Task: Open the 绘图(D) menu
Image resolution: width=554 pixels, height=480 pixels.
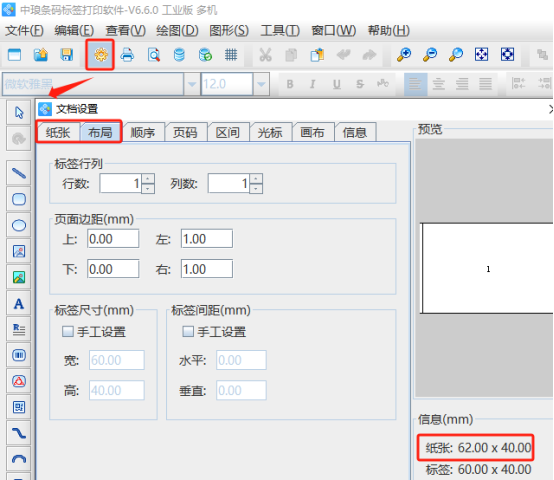Action: point(177,31)
